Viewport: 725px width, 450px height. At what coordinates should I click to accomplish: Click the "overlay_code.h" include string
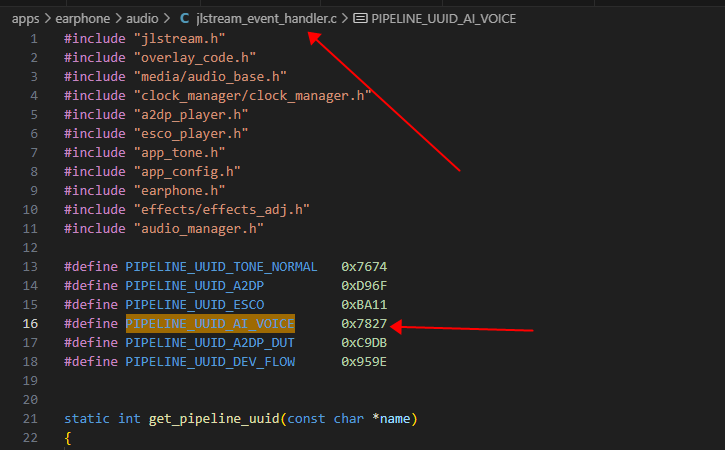coord(195,57)
